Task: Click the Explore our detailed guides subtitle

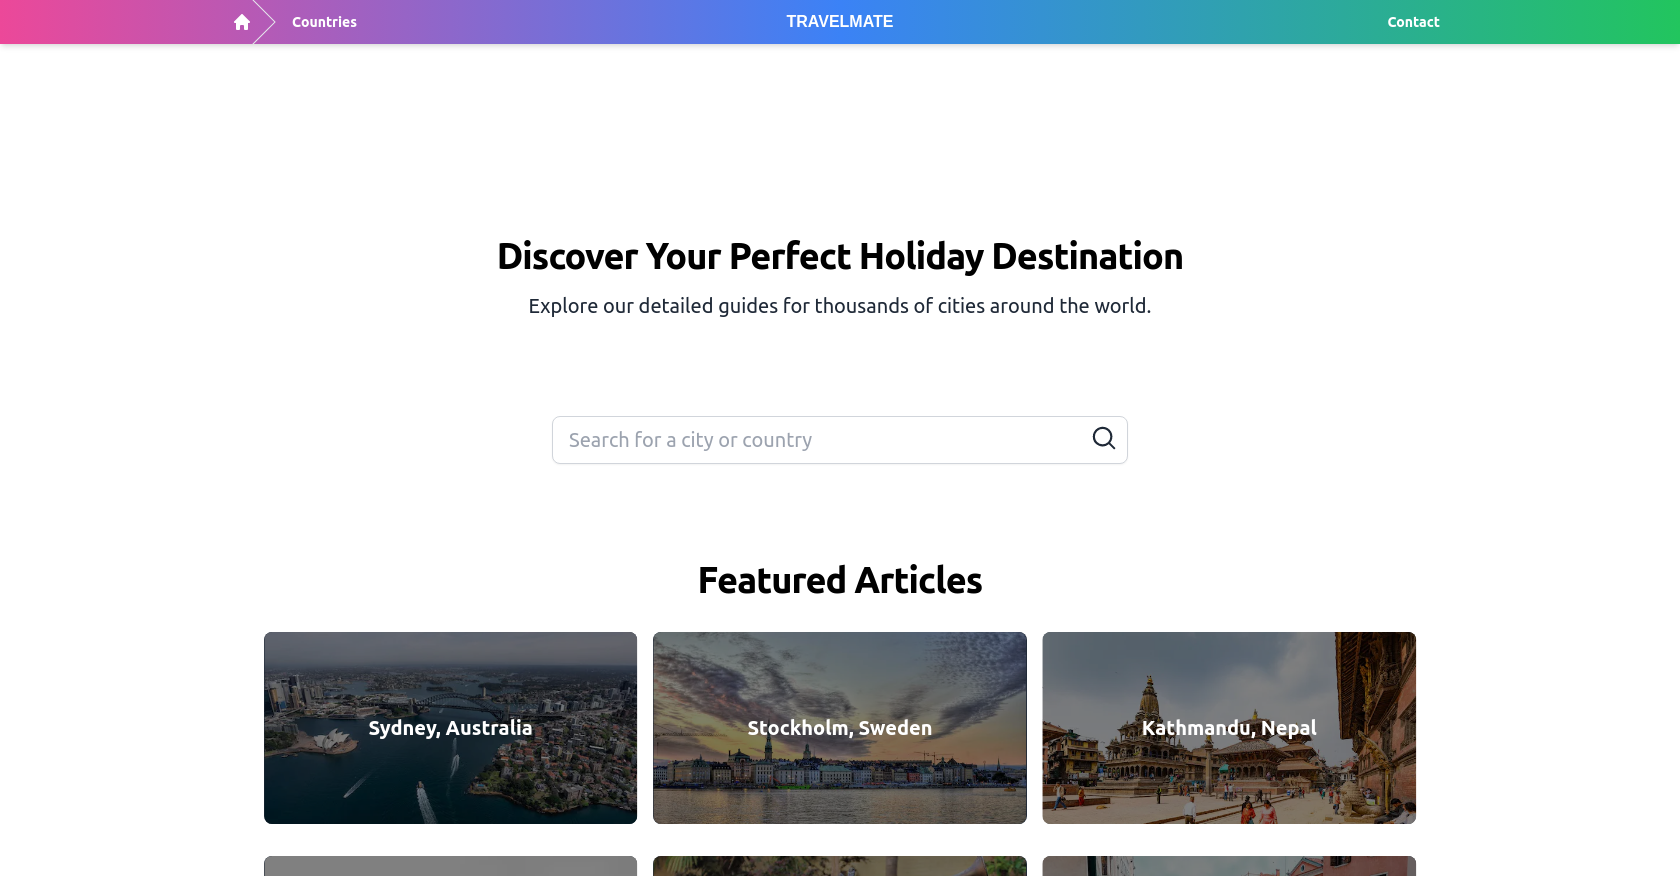Action: pyautogui.click(x=840, y=306)
